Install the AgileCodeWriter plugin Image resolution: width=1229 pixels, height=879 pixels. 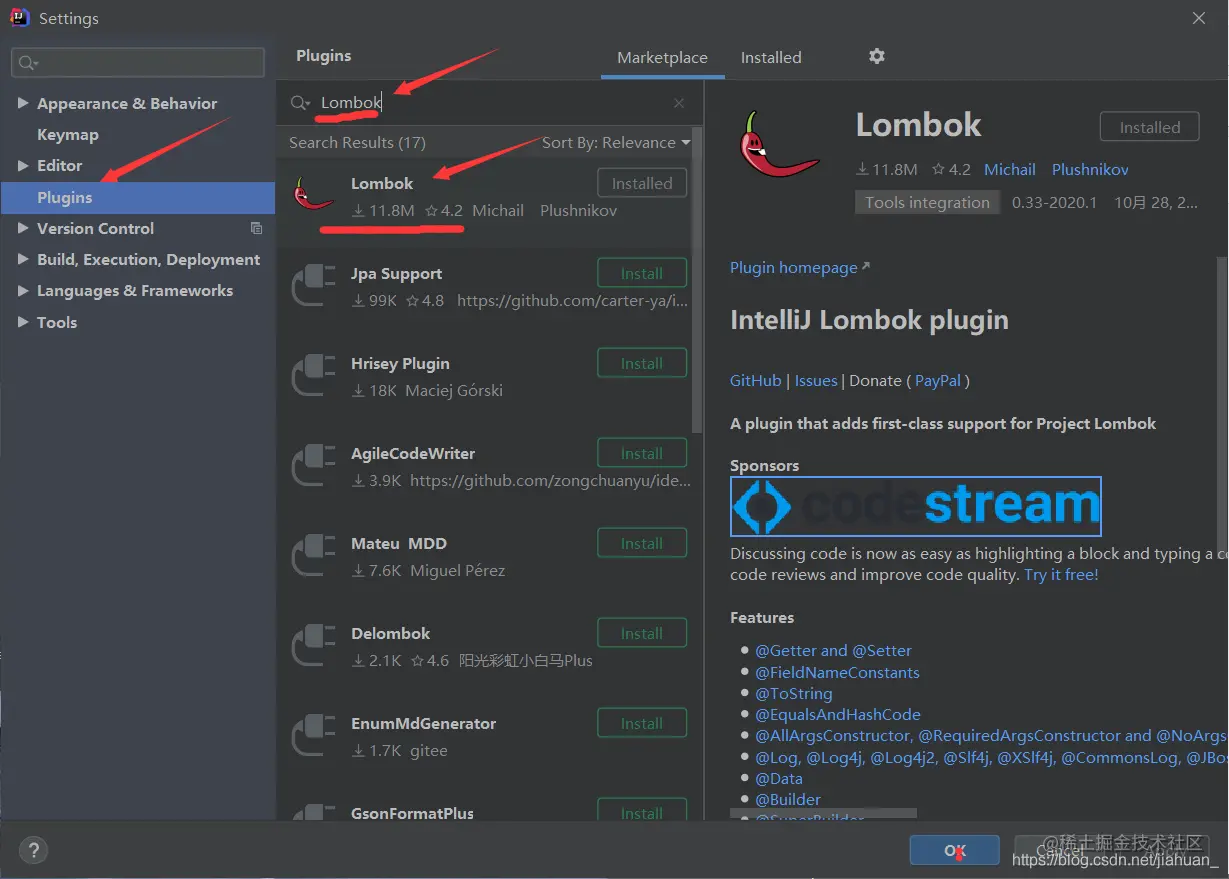pos(642,453)
